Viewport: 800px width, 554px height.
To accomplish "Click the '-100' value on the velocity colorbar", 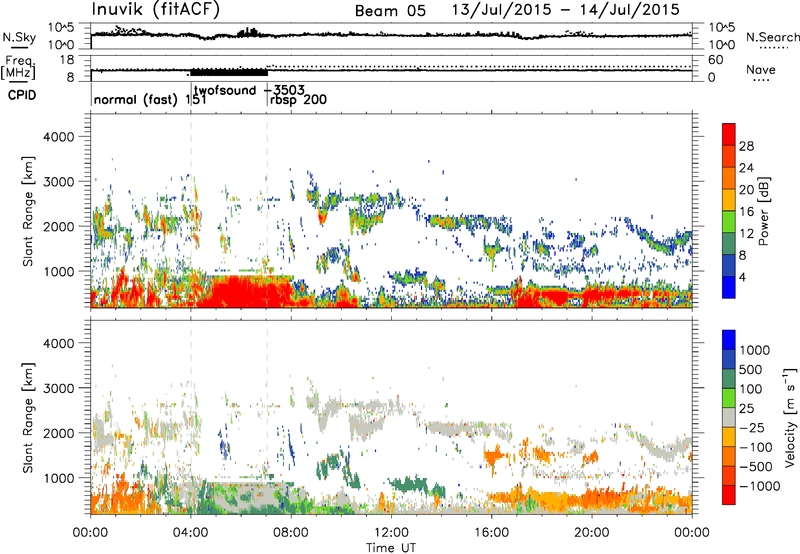I will click(x=756, y=447).
